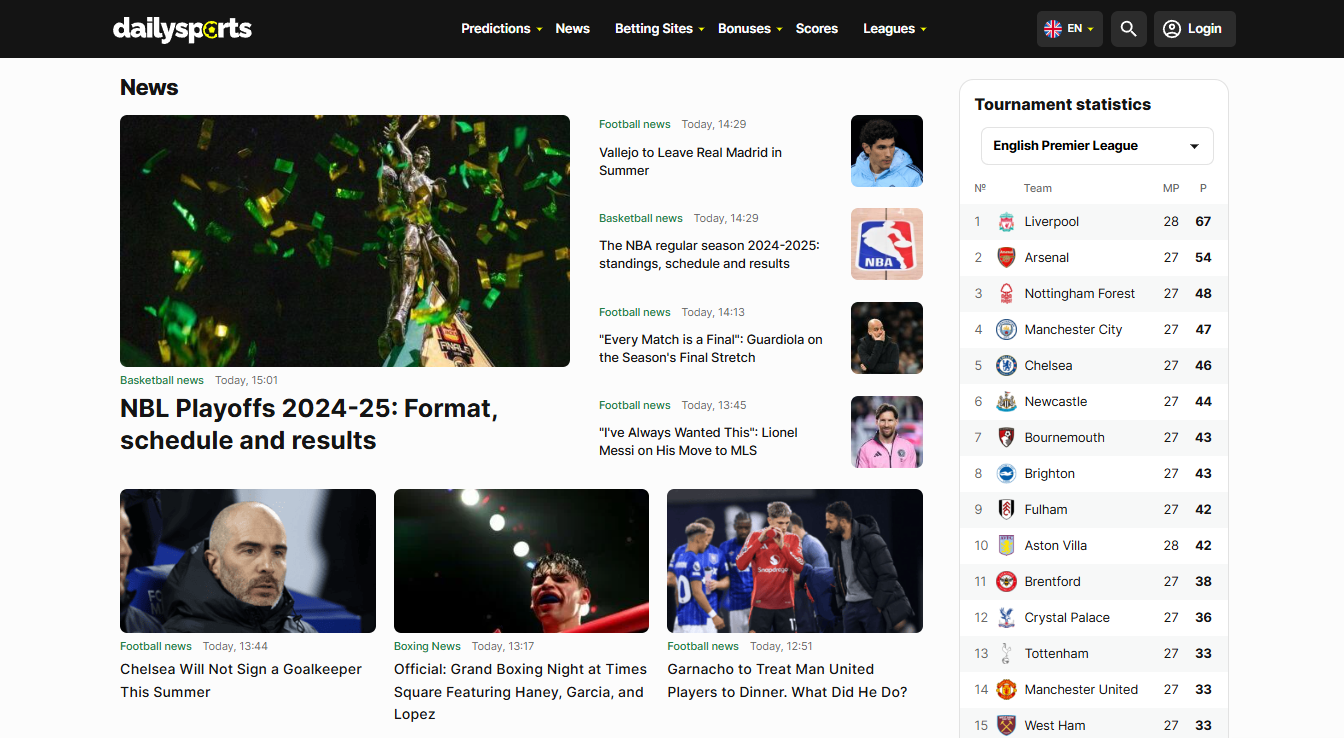The image size is (1344, 738).
Task: Select the Tottenham team name
Action: (x=1057, y=654)
